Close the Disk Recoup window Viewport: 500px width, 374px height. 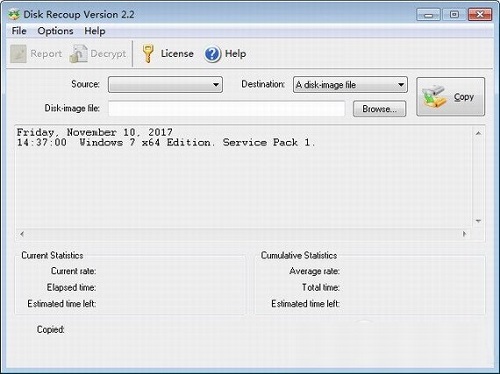tap(480, 15)
